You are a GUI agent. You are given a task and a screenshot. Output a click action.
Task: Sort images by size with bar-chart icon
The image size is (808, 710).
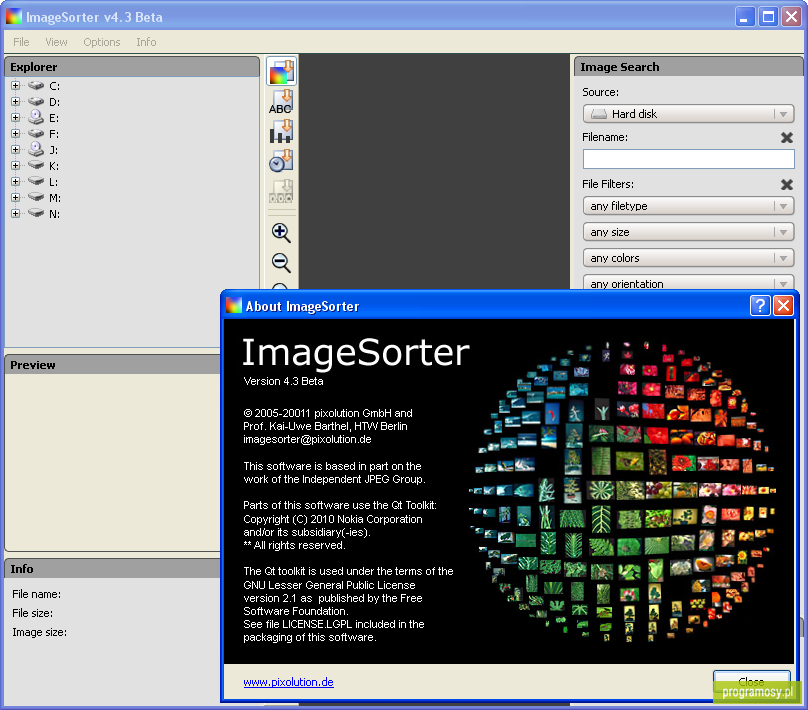[281, 131]
